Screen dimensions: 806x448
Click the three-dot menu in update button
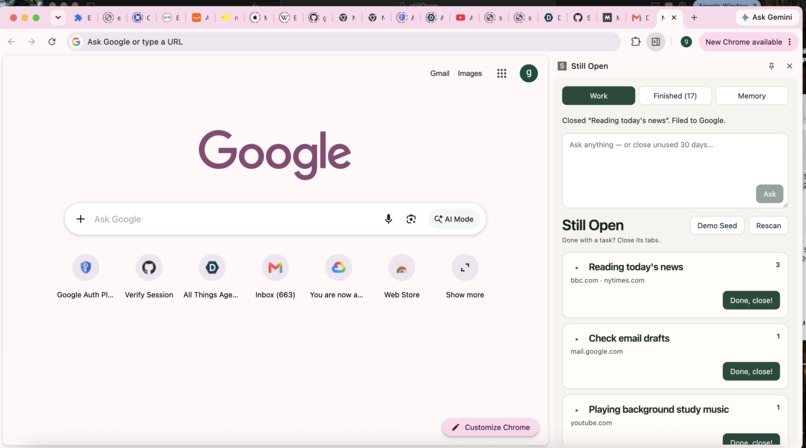pyautogui.click(x=790, y=42)
